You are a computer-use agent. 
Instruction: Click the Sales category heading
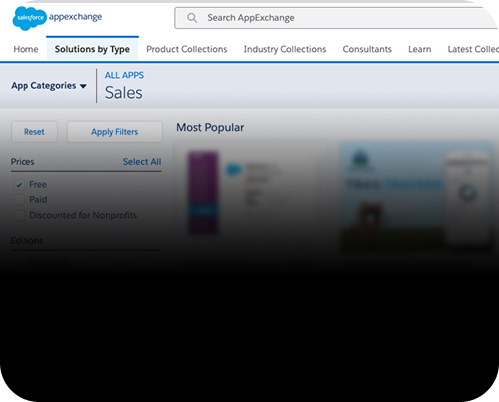click(124, 93)
